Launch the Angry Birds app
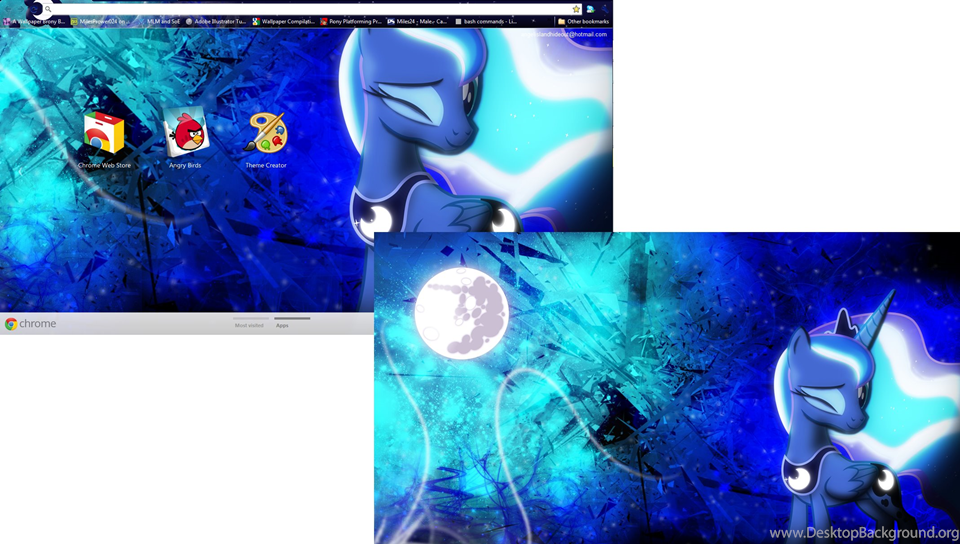This screenshot has height=544, width=960. [186, 138]
